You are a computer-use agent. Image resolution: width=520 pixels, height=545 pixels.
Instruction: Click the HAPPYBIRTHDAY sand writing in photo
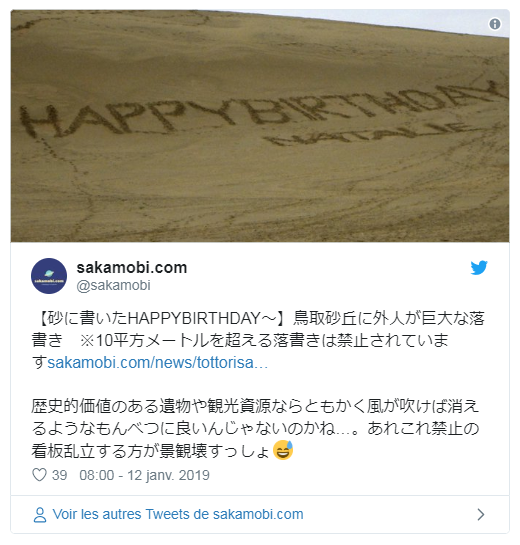pyautogui.click(x=261, y=109)
